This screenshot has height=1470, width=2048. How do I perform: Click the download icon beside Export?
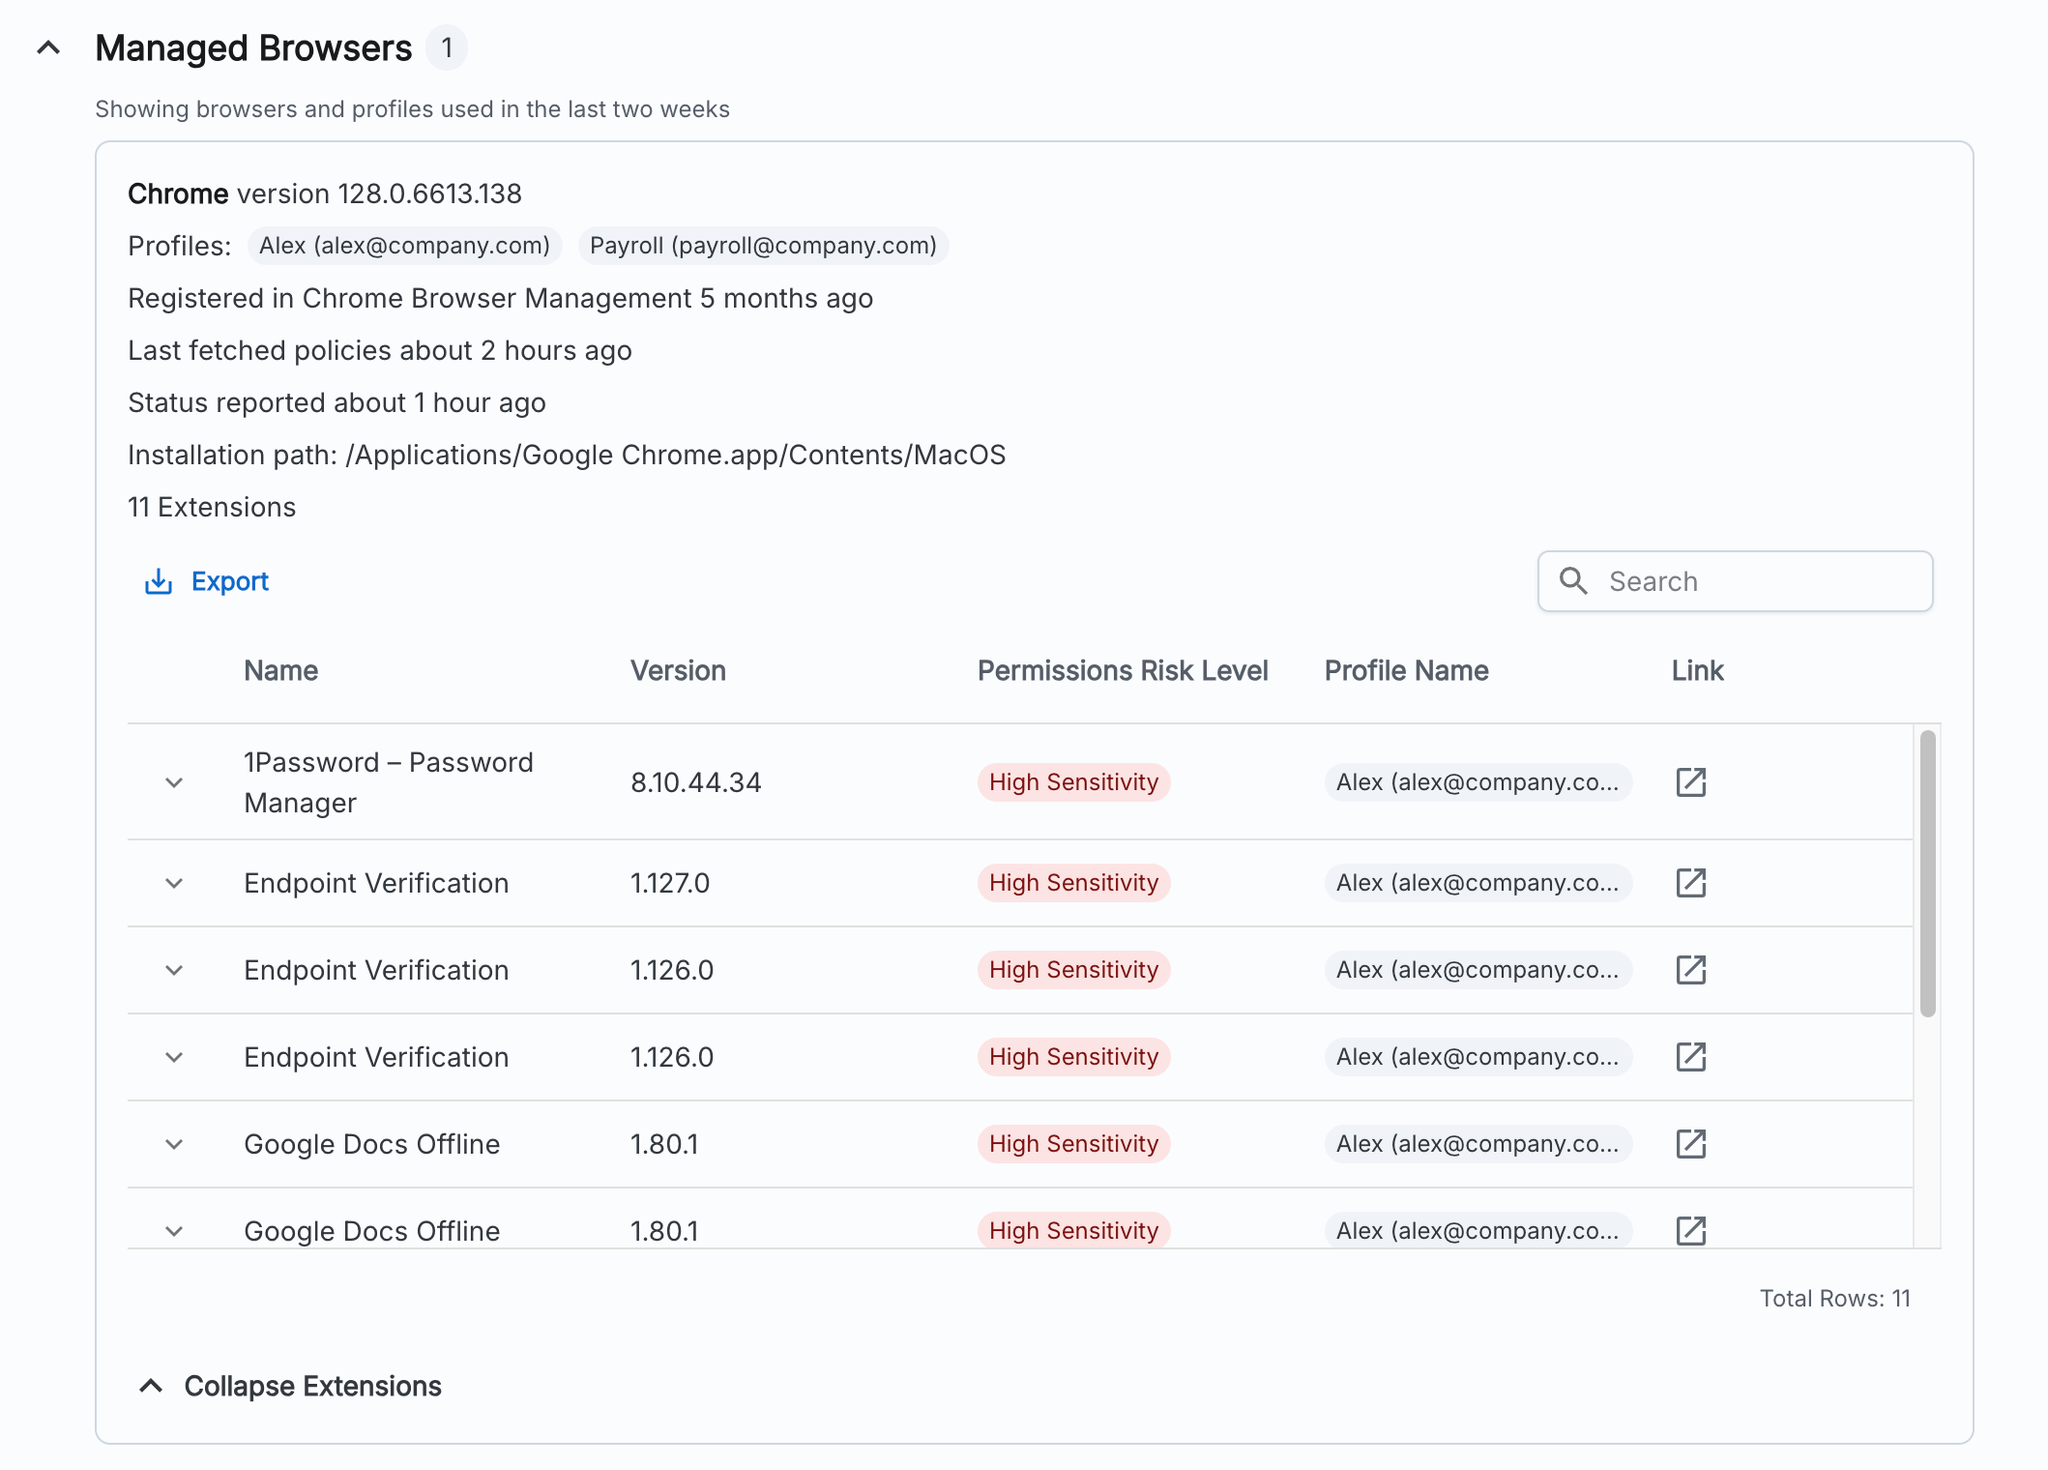157,581
